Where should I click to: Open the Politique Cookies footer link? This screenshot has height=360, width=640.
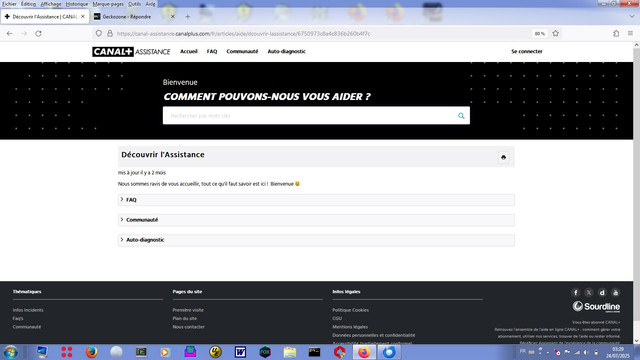click(x=350, y=310)
